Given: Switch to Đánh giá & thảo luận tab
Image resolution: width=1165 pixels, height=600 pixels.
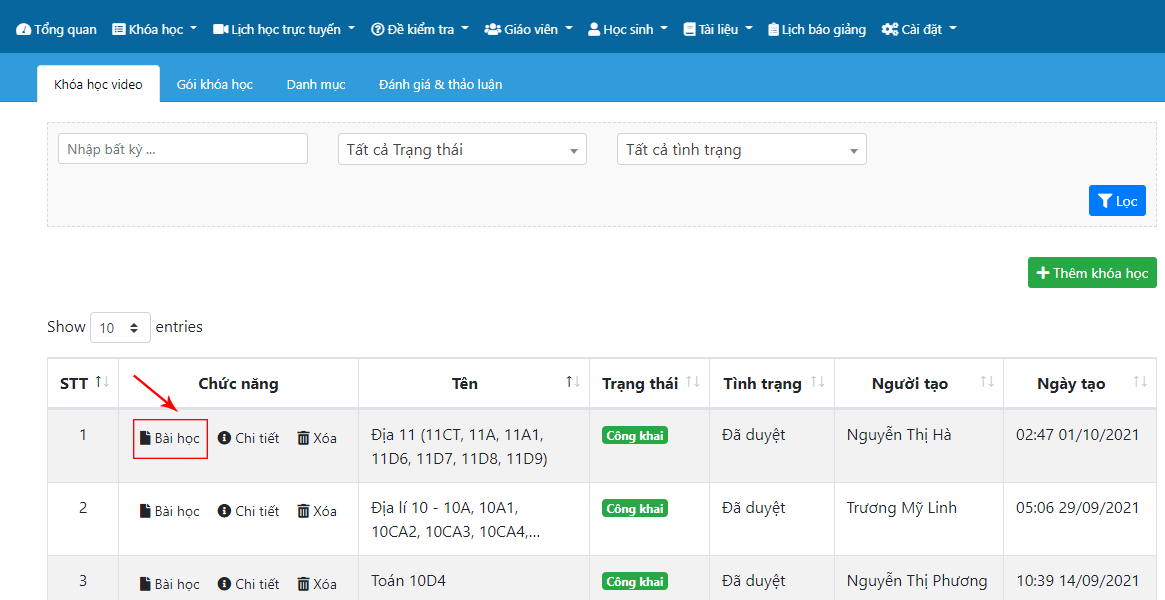Looking at the screenshot, I should (x=441, y=84).
